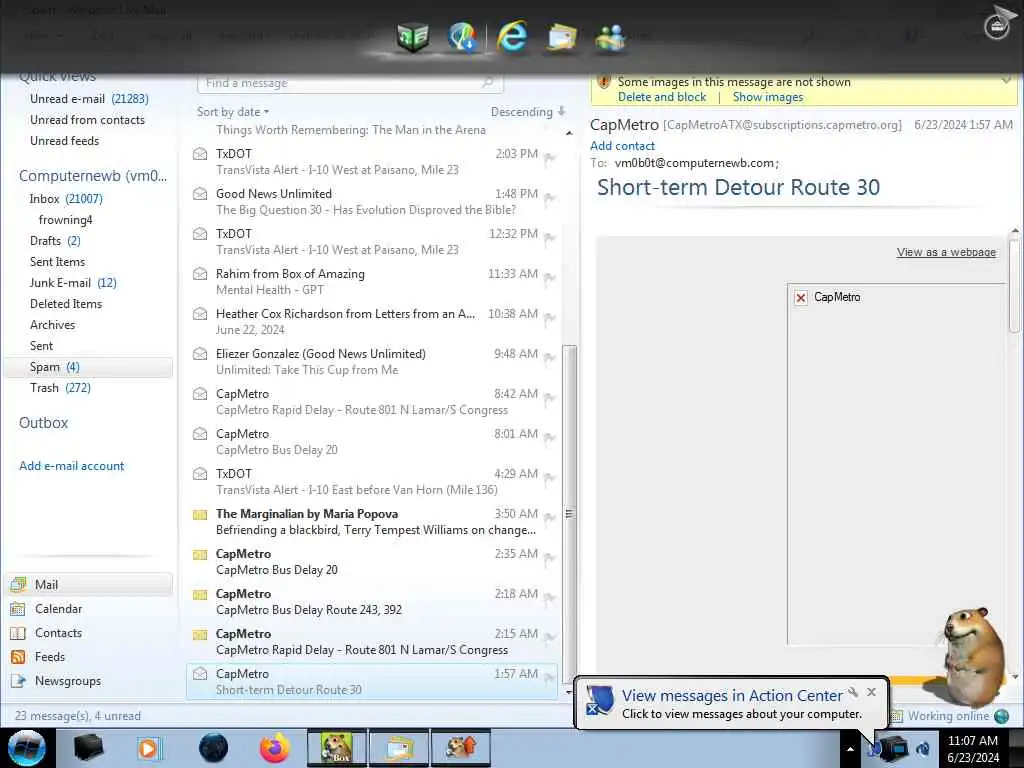Open the Contacts shortcut
Viewport: 1024px width, 768px height.
tap(58, 633)
